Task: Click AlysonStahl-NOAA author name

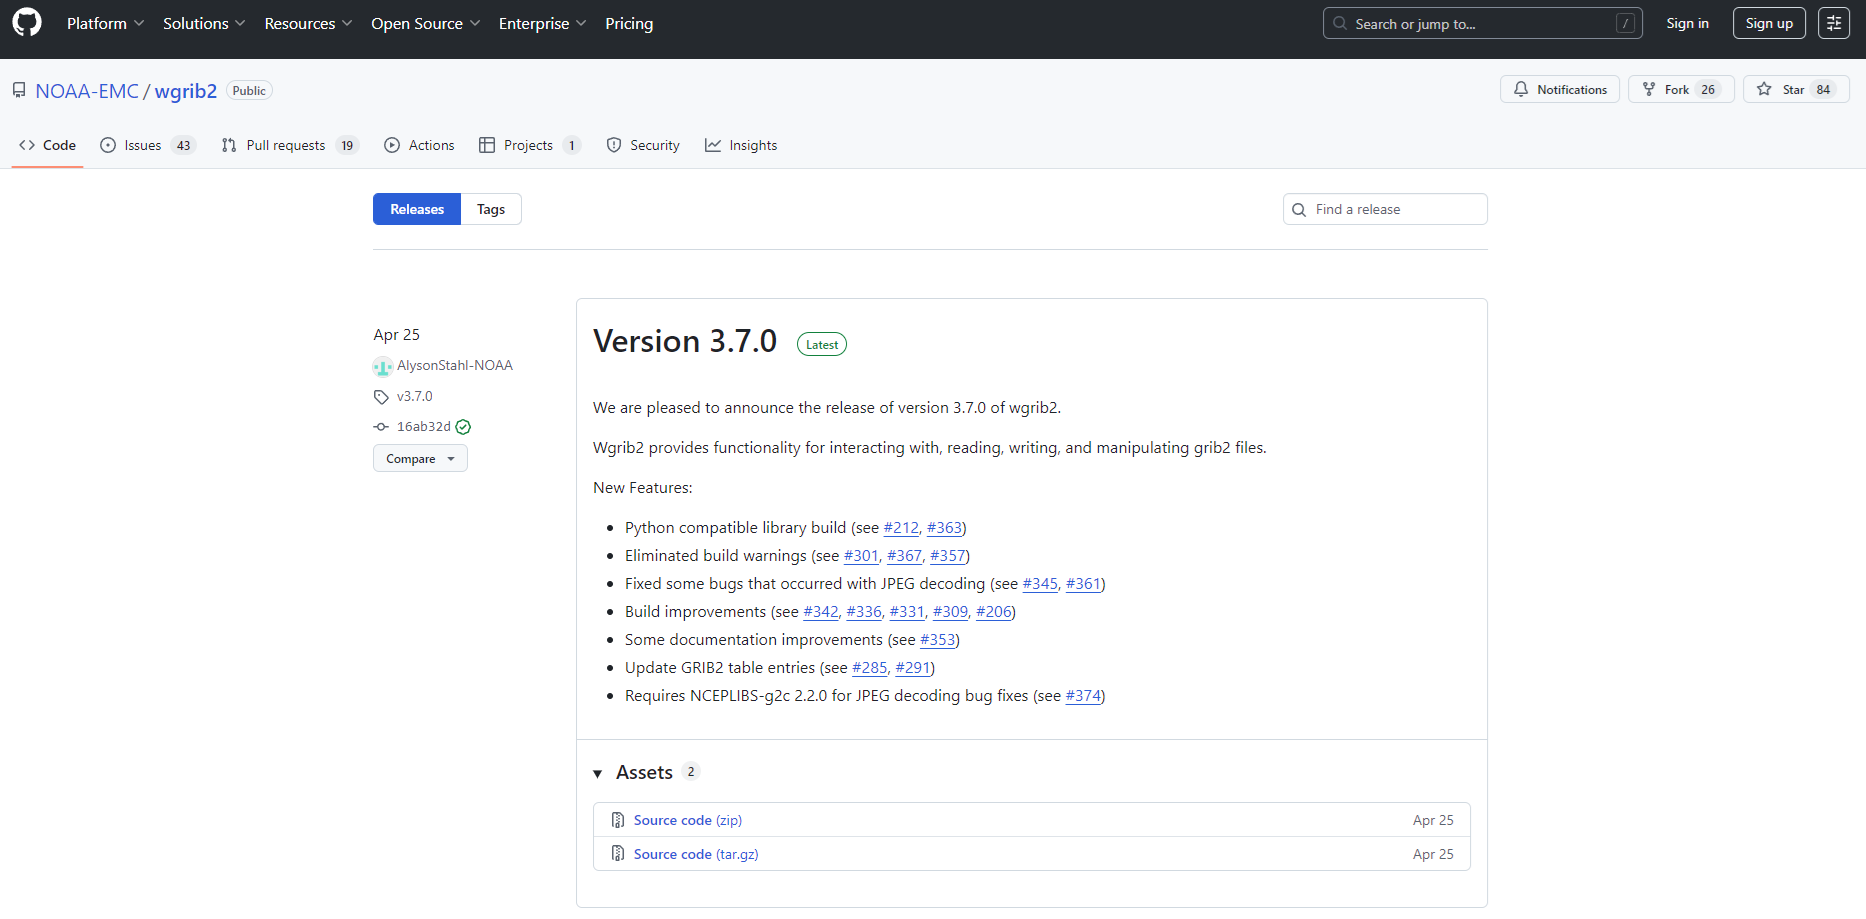Action: pos(455,366)
